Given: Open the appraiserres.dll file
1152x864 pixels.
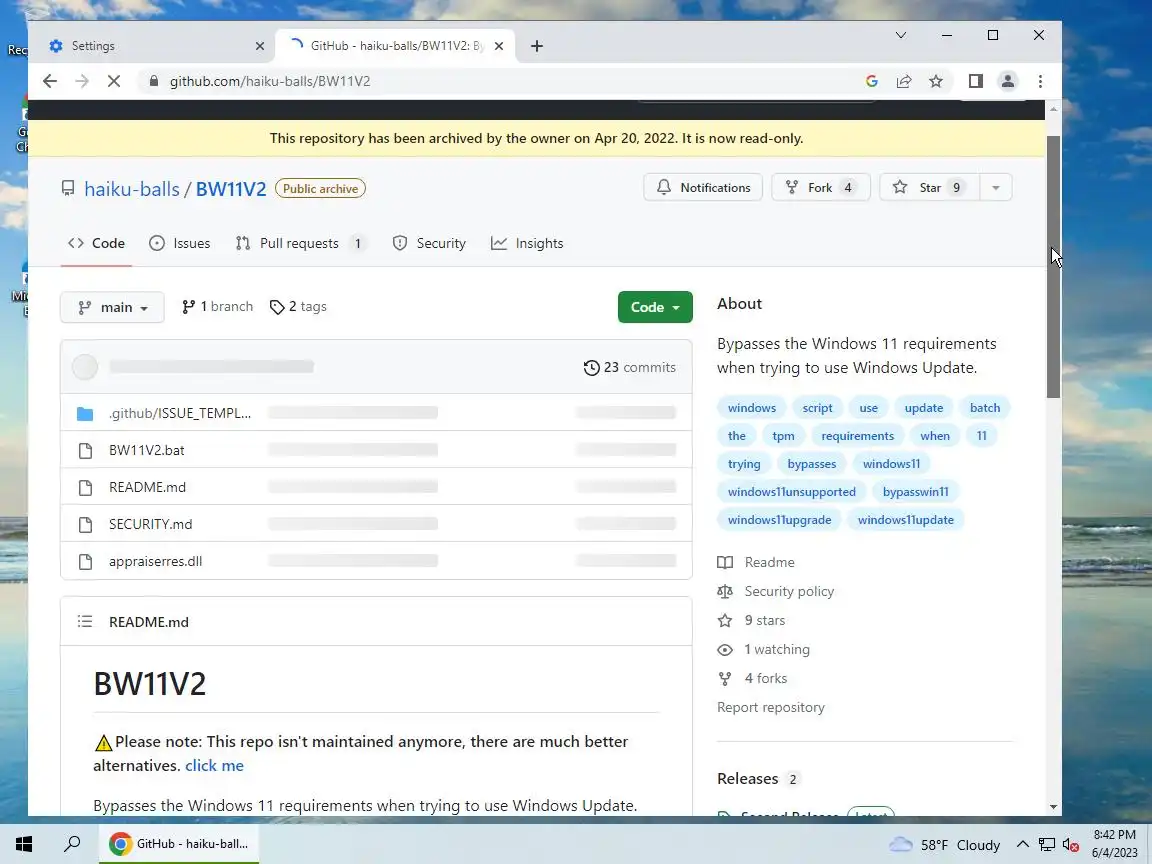Looking at the screenshot, I should pyautogui.click(x=156, y=561).
